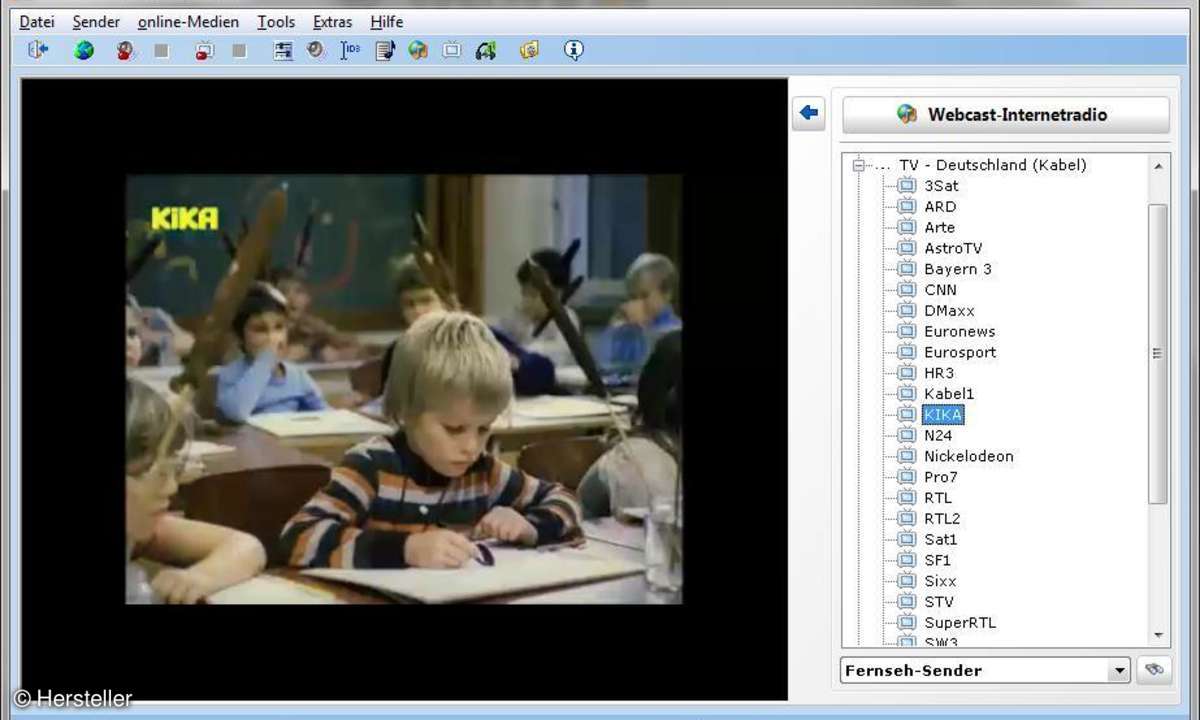Image resolution: width=1200 pixels, height=720 pixels.
Task: Click the channel list scrollbar thumb
Action: (x=1158, y=353)
